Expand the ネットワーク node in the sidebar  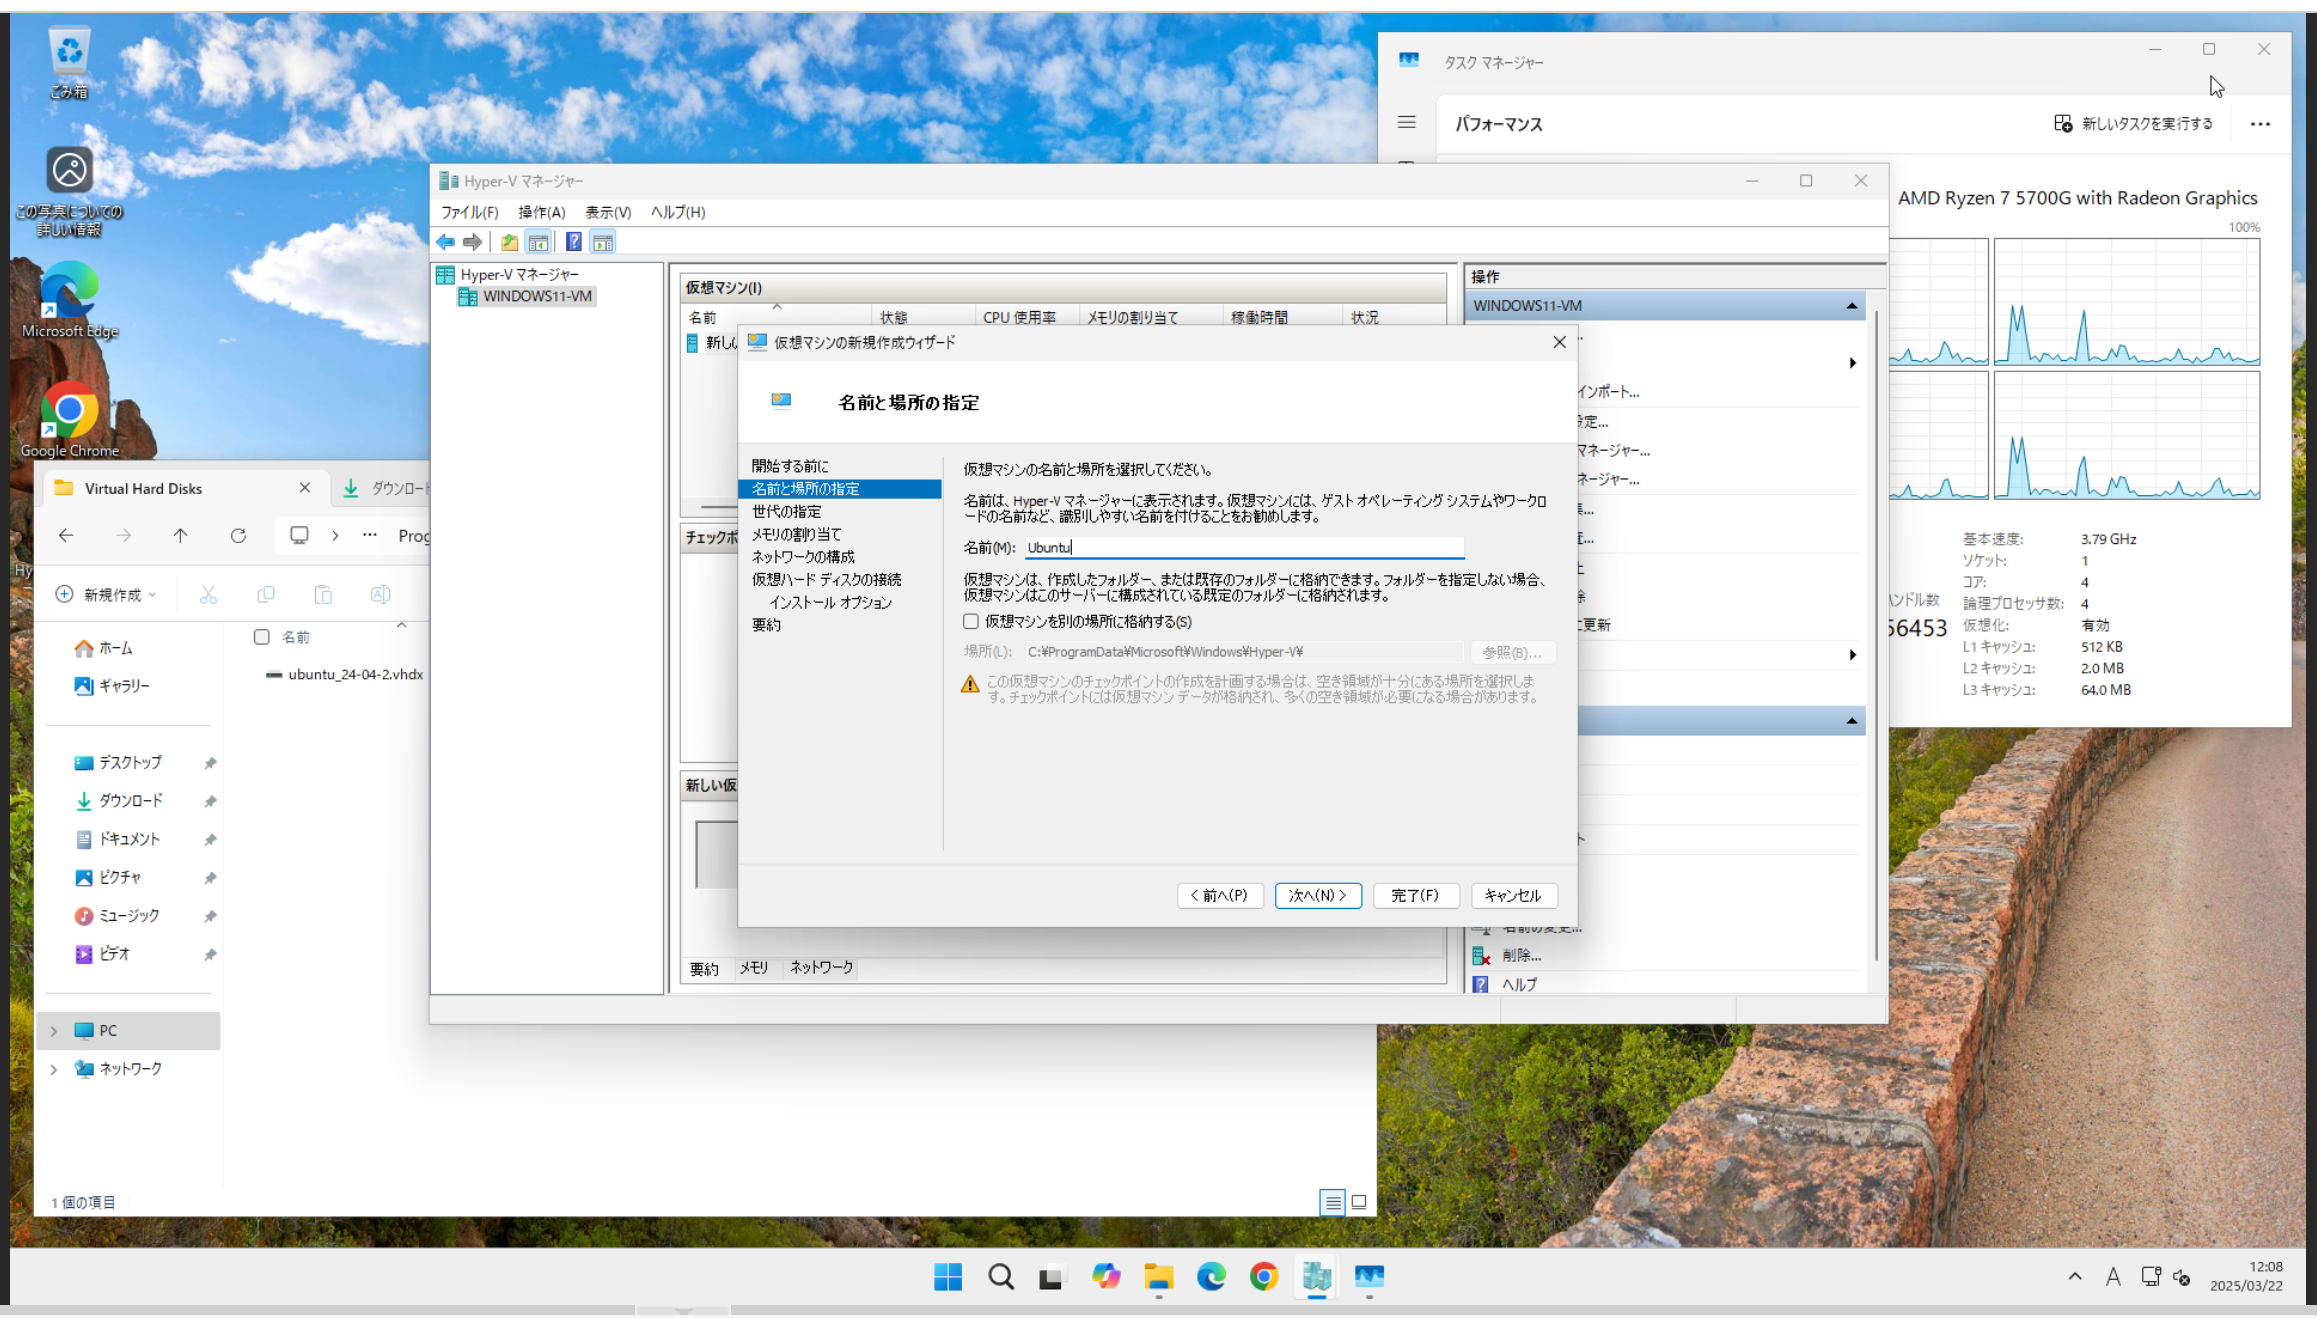pos(54,1069)
